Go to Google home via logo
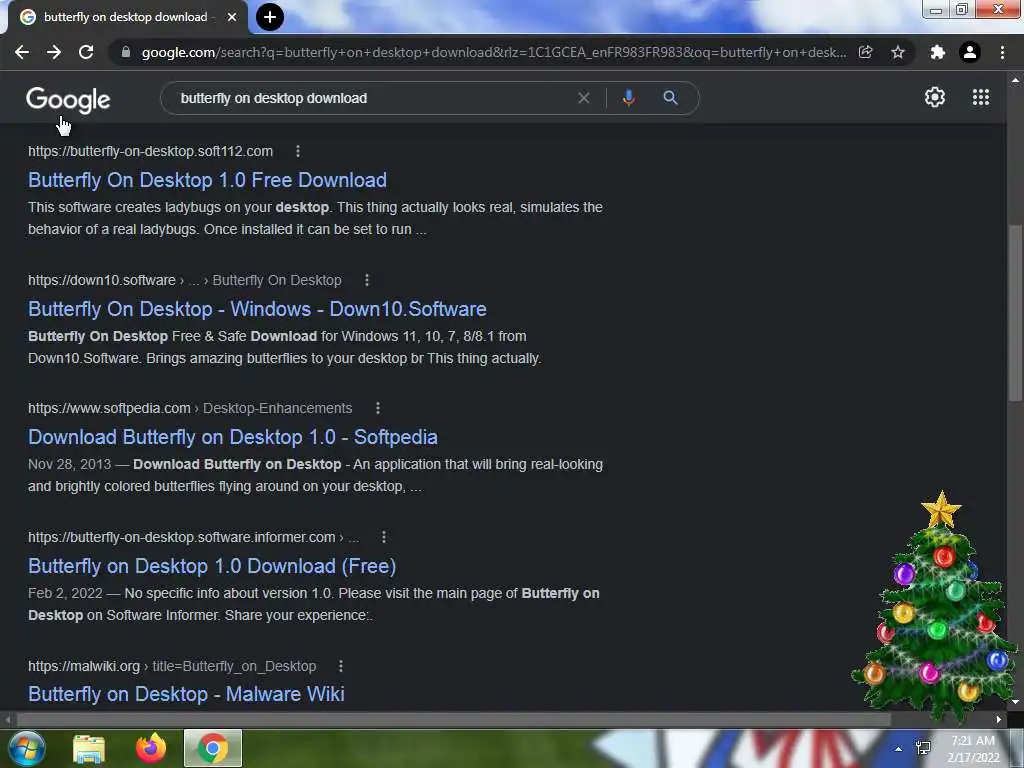The image size is (1024, 768). pyautogui.click(x=68, y=100)
